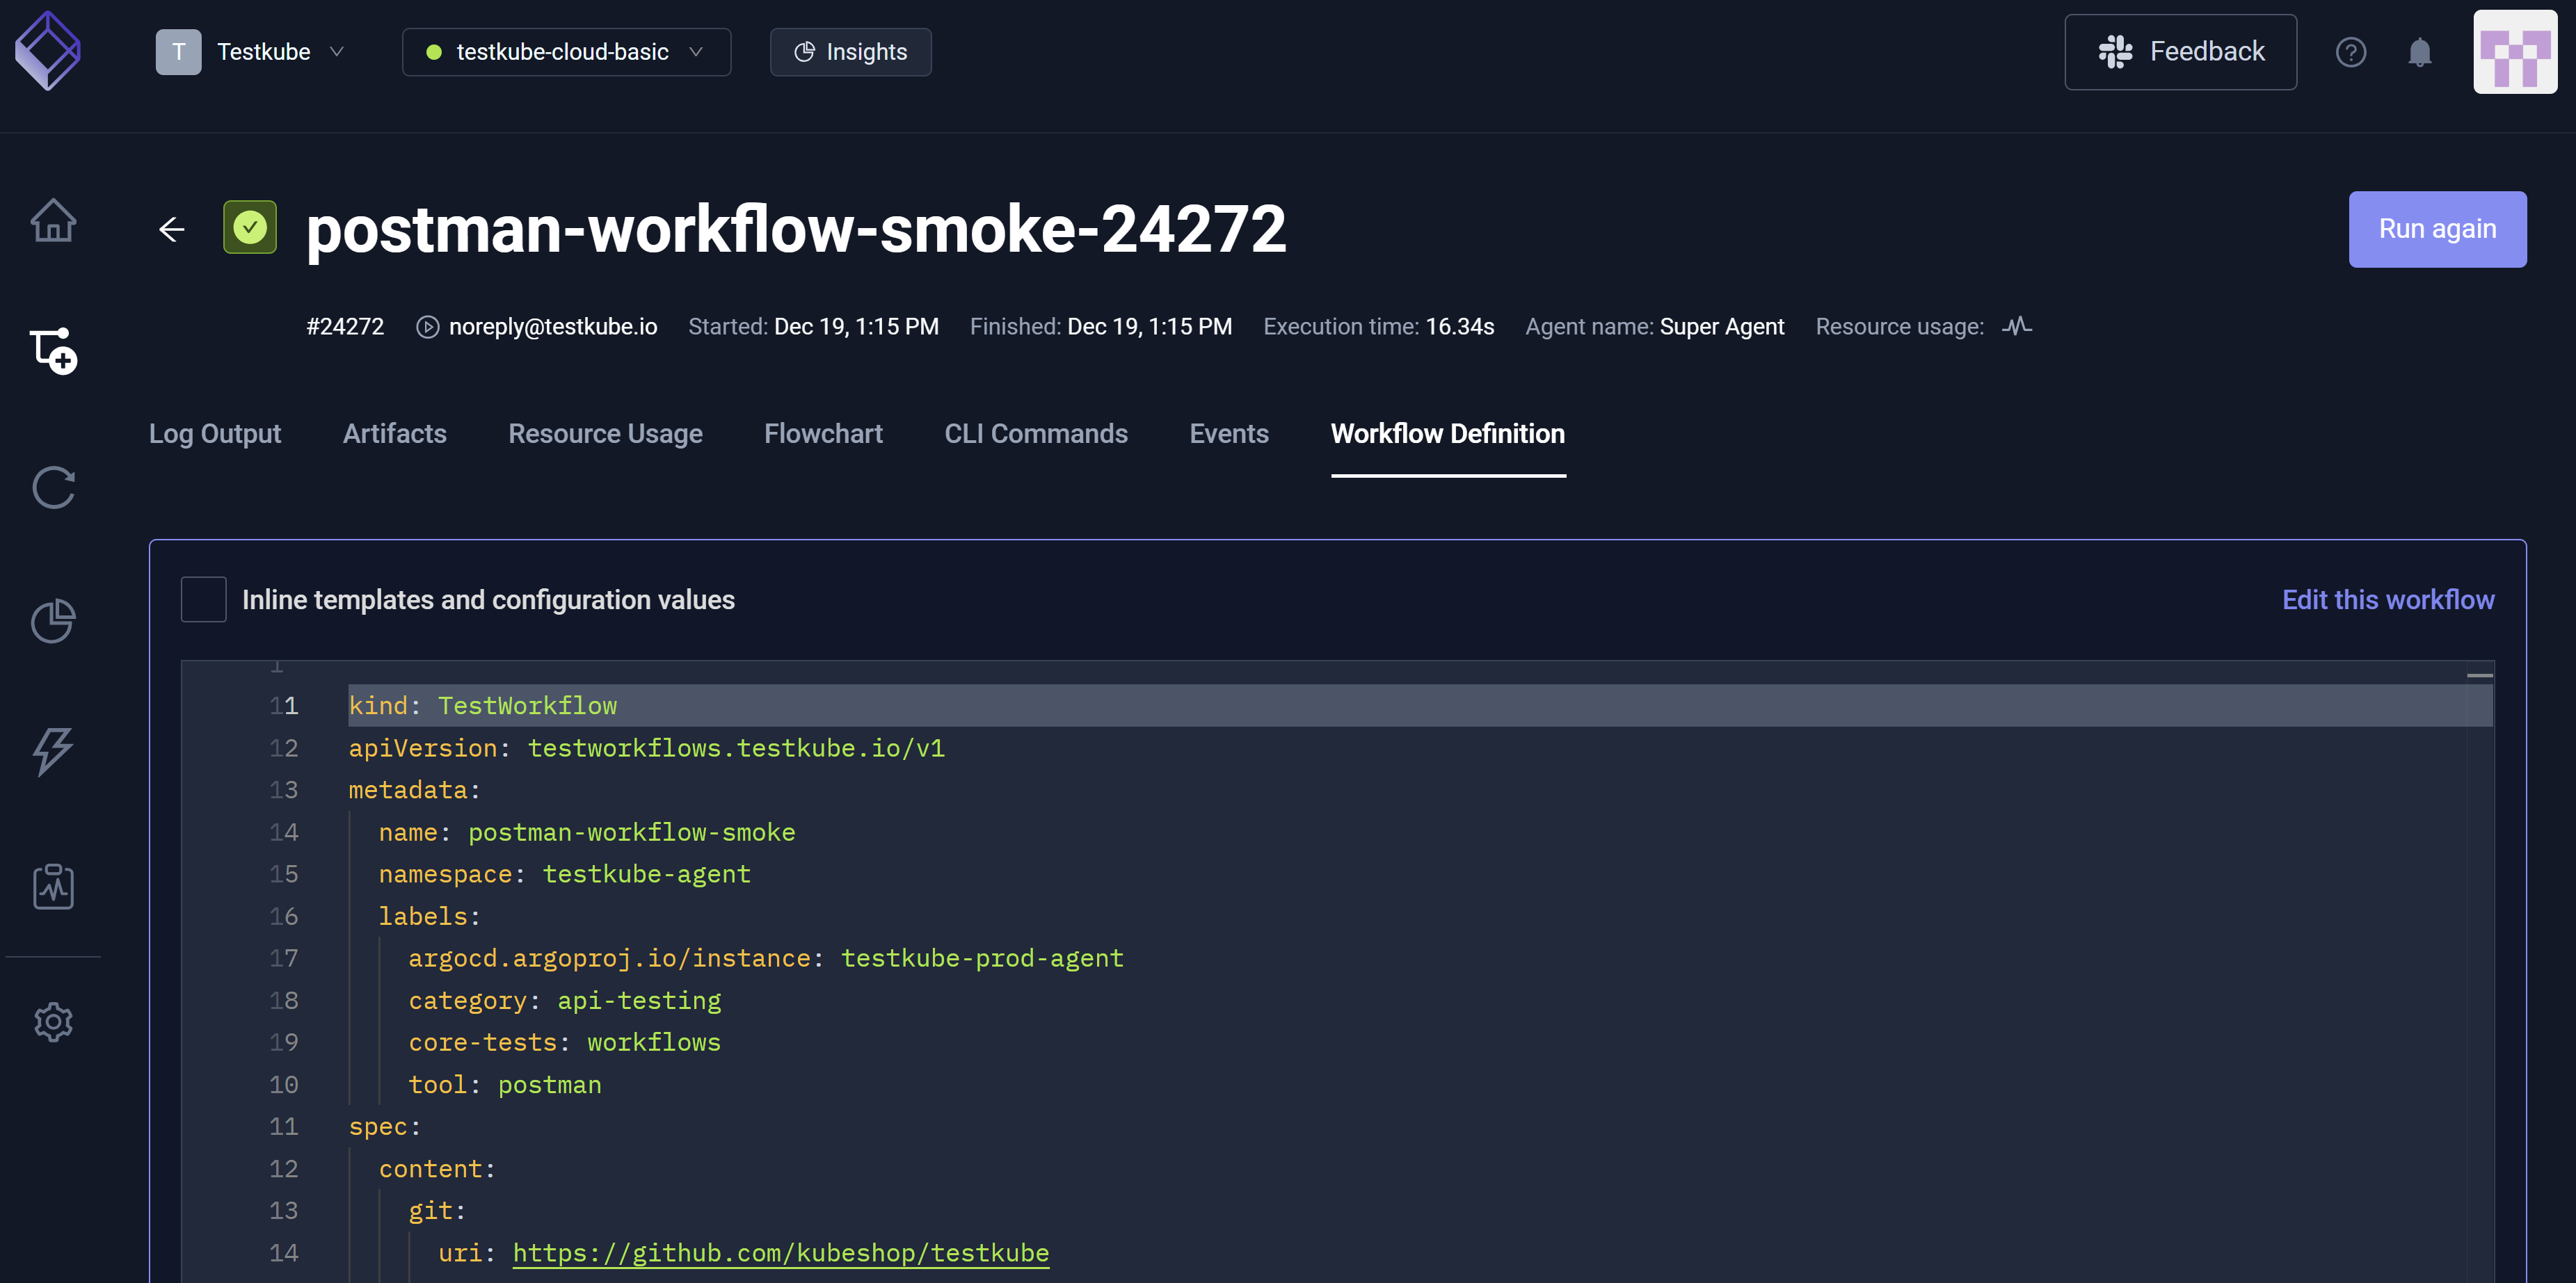2576x1283 pixels.
Task: Click the help question mark icon
Action: [2351, 52]
